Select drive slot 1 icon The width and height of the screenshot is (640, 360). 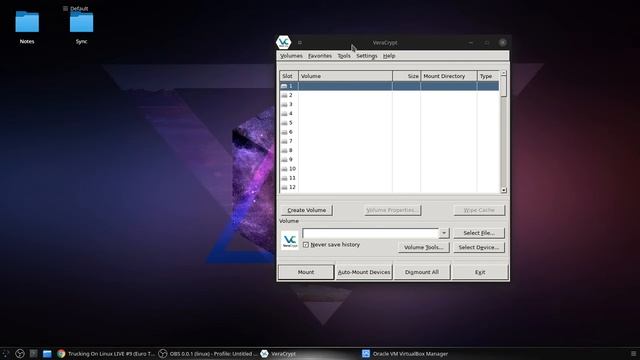click(x=284, y=86)
